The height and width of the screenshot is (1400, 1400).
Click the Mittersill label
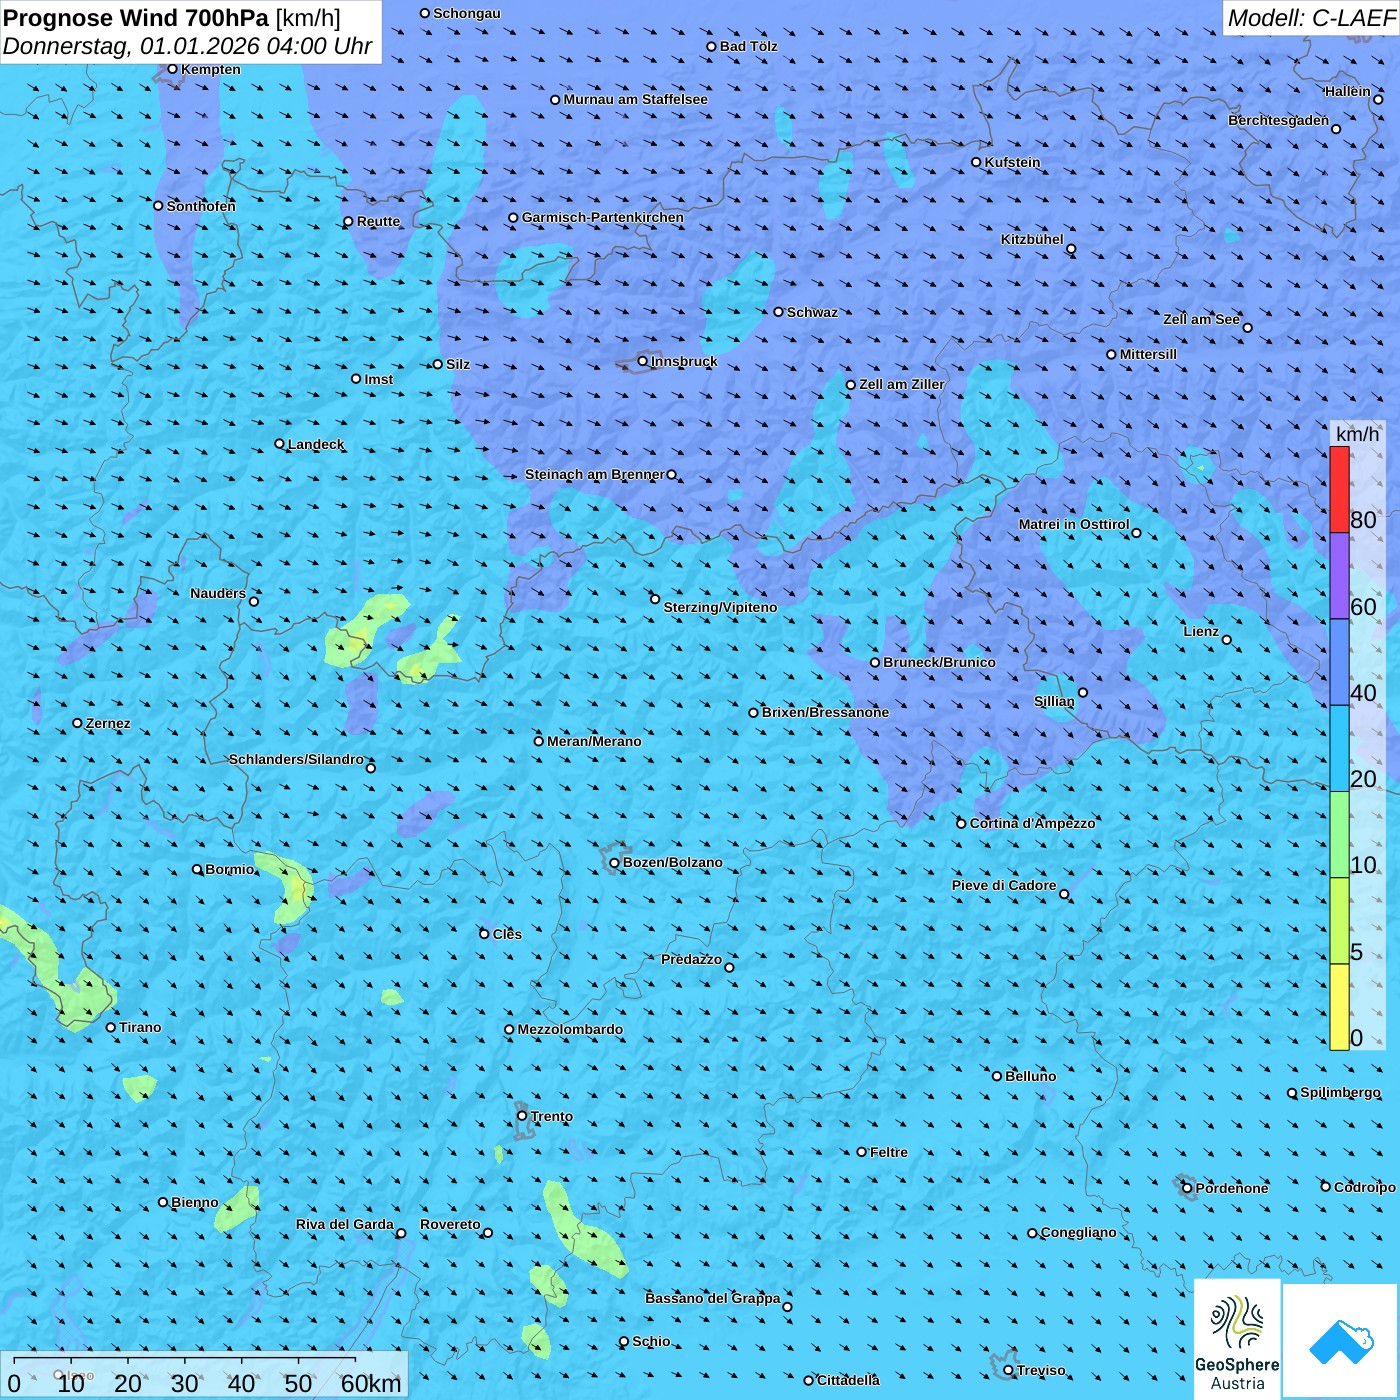pos(1148,354)
